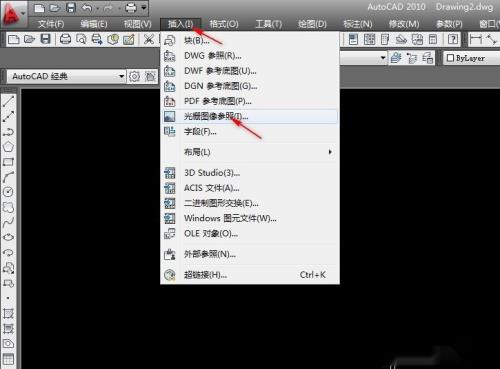Select the Rectangle draw tool
The image size is (500, 369).
tap(8, 162)
